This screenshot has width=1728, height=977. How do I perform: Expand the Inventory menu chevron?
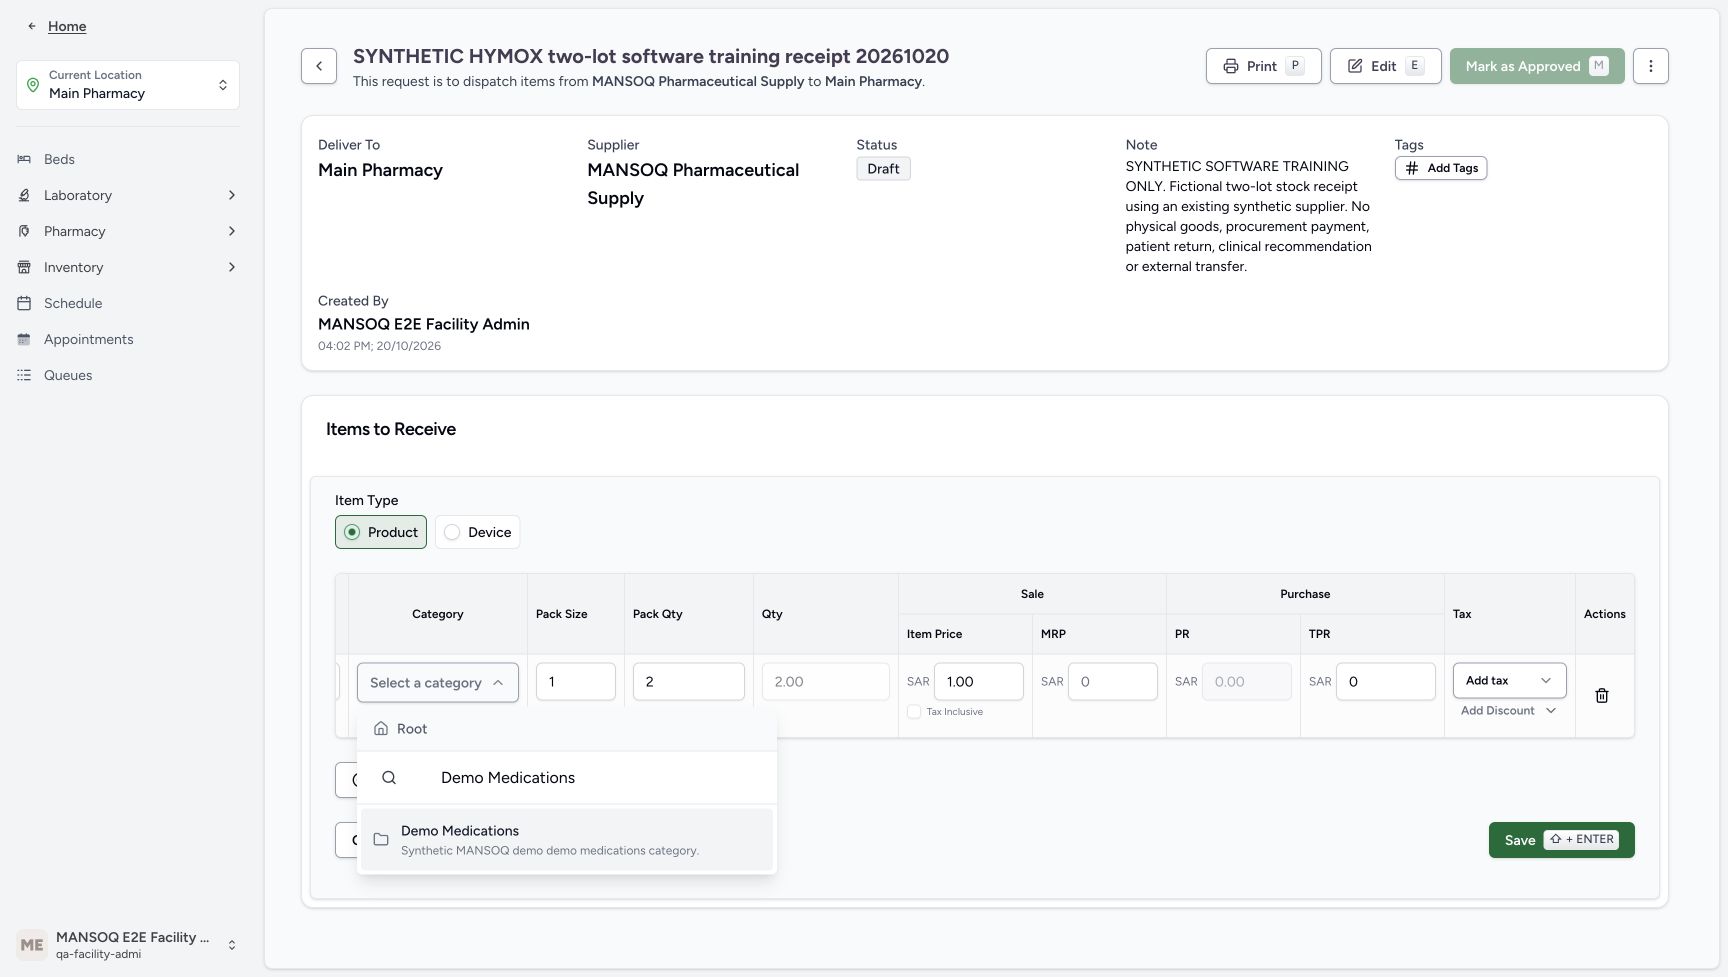coord(232,267)
